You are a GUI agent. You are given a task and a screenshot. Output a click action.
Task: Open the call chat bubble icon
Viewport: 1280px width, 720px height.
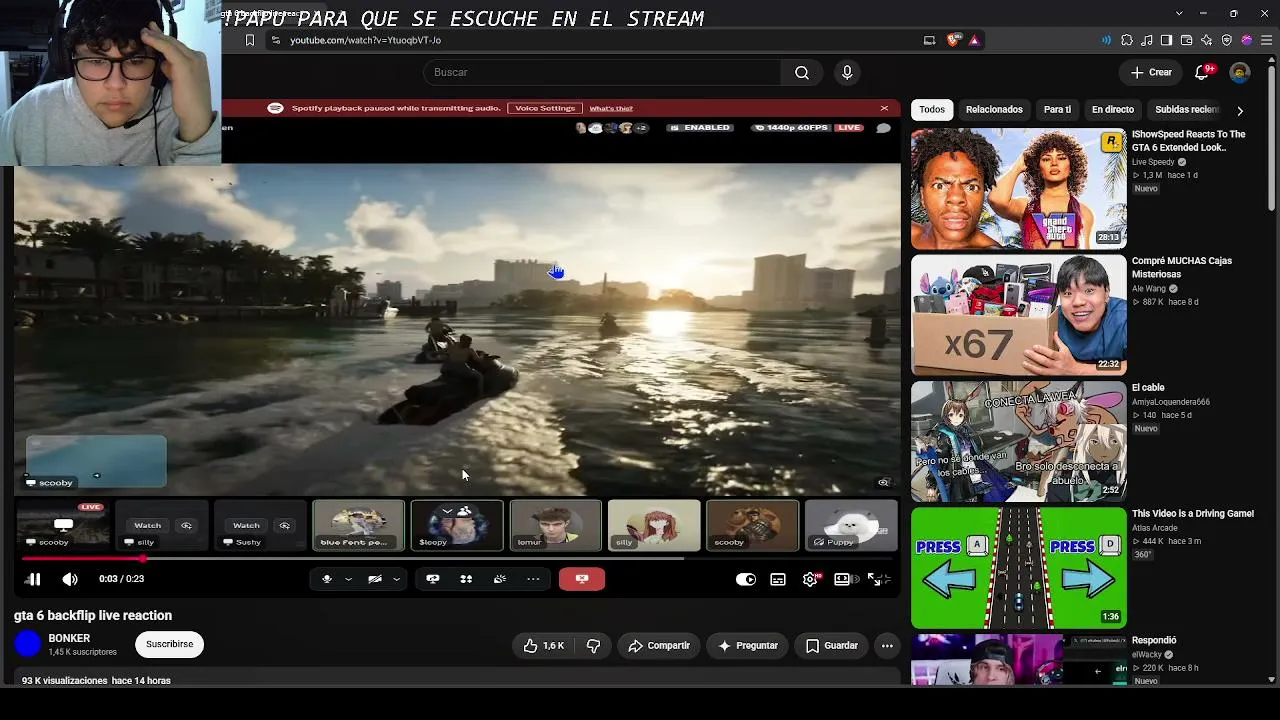884,128
